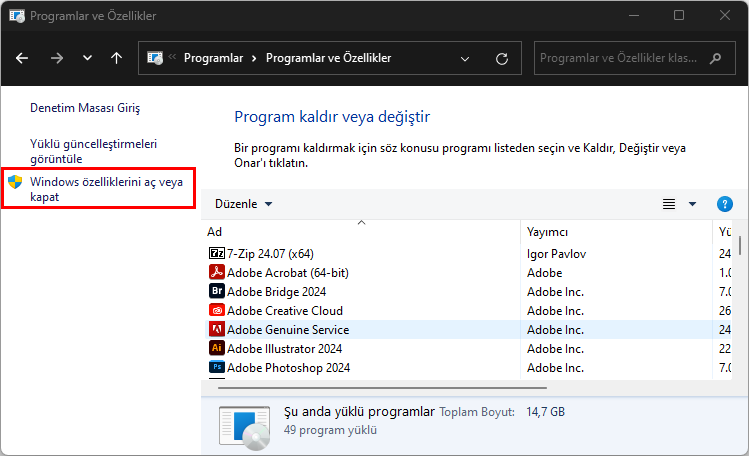749x456 pixels.
Task: Open the Düzenle dropdown menu
Action: click(x=244, y=204)
